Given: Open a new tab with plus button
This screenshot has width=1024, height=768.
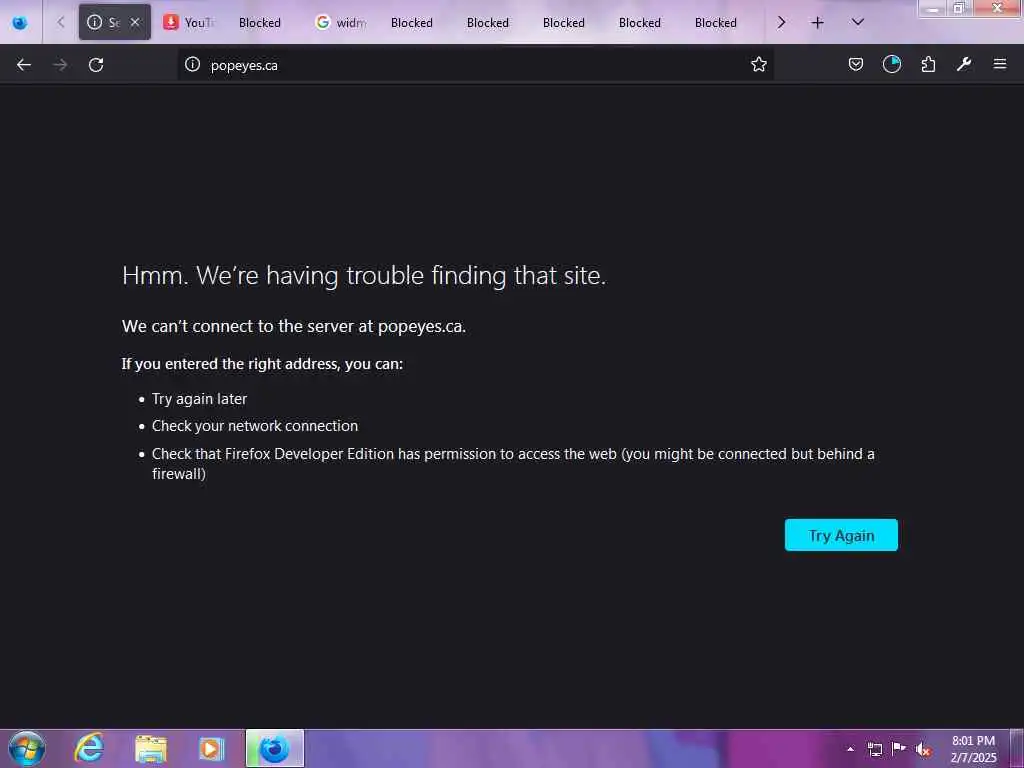Looking at the screenshot, I should (817, 22).
